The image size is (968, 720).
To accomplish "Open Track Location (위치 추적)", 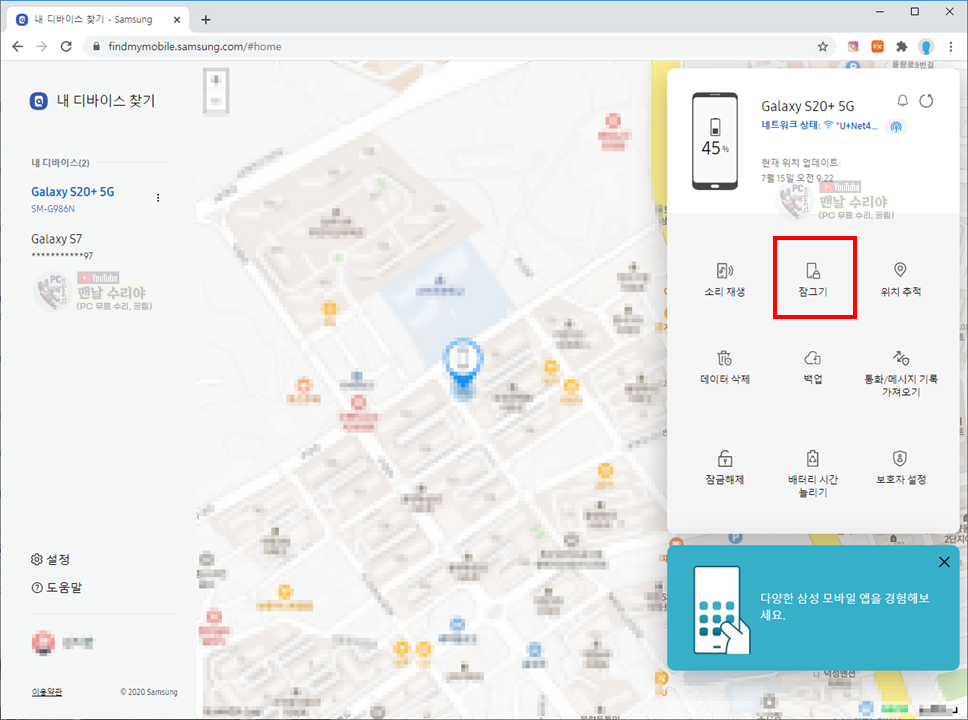I will (x=900, y=278).
